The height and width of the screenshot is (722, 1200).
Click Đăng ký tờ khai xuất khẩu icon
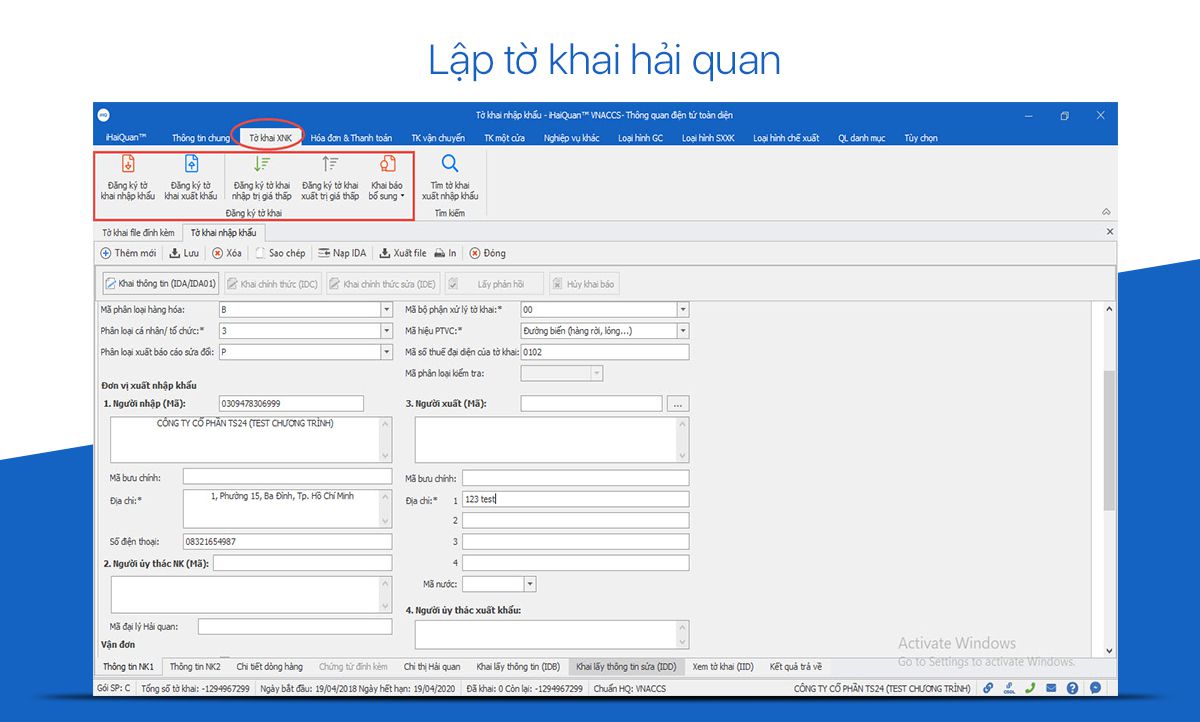click(x=191, y=165)
